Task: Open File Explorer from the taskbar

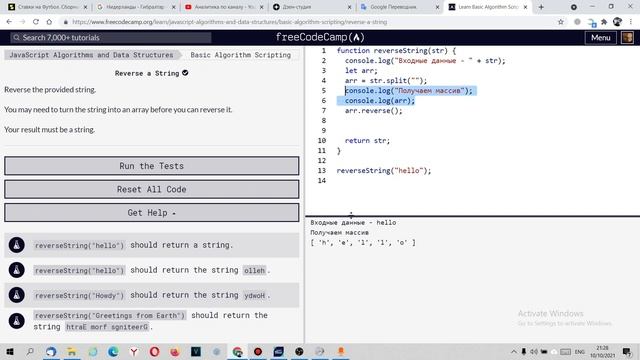Action: [72, 351]
